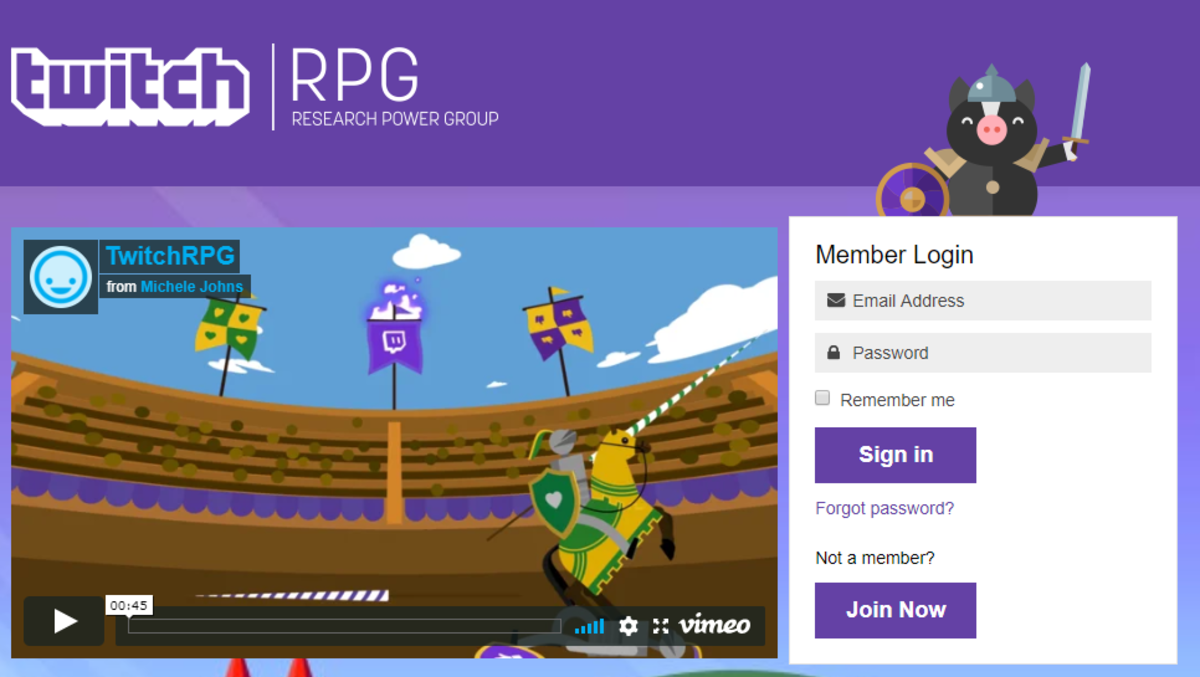This screenshot has height=677, width=1200.
Task: Play the TwitchRPG video
Action: (64, 621)
